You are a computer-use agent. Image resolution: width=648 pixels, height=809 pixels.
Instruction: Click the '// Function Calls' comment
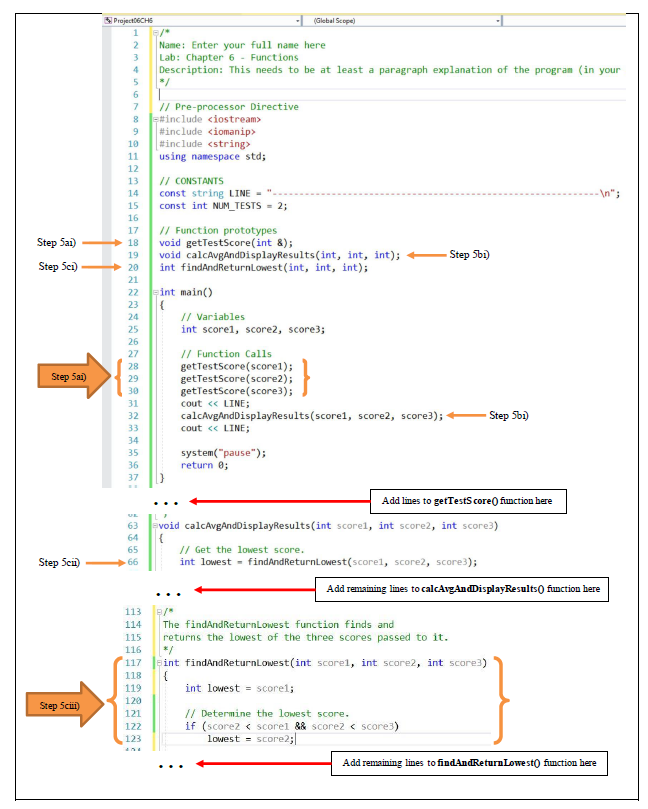226,354
